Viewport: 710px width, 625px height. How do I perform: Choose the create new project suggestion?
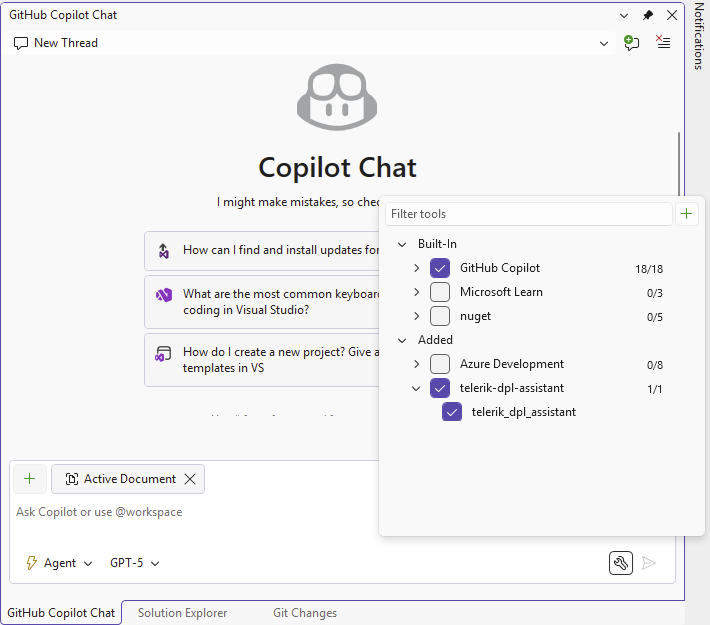262,360
